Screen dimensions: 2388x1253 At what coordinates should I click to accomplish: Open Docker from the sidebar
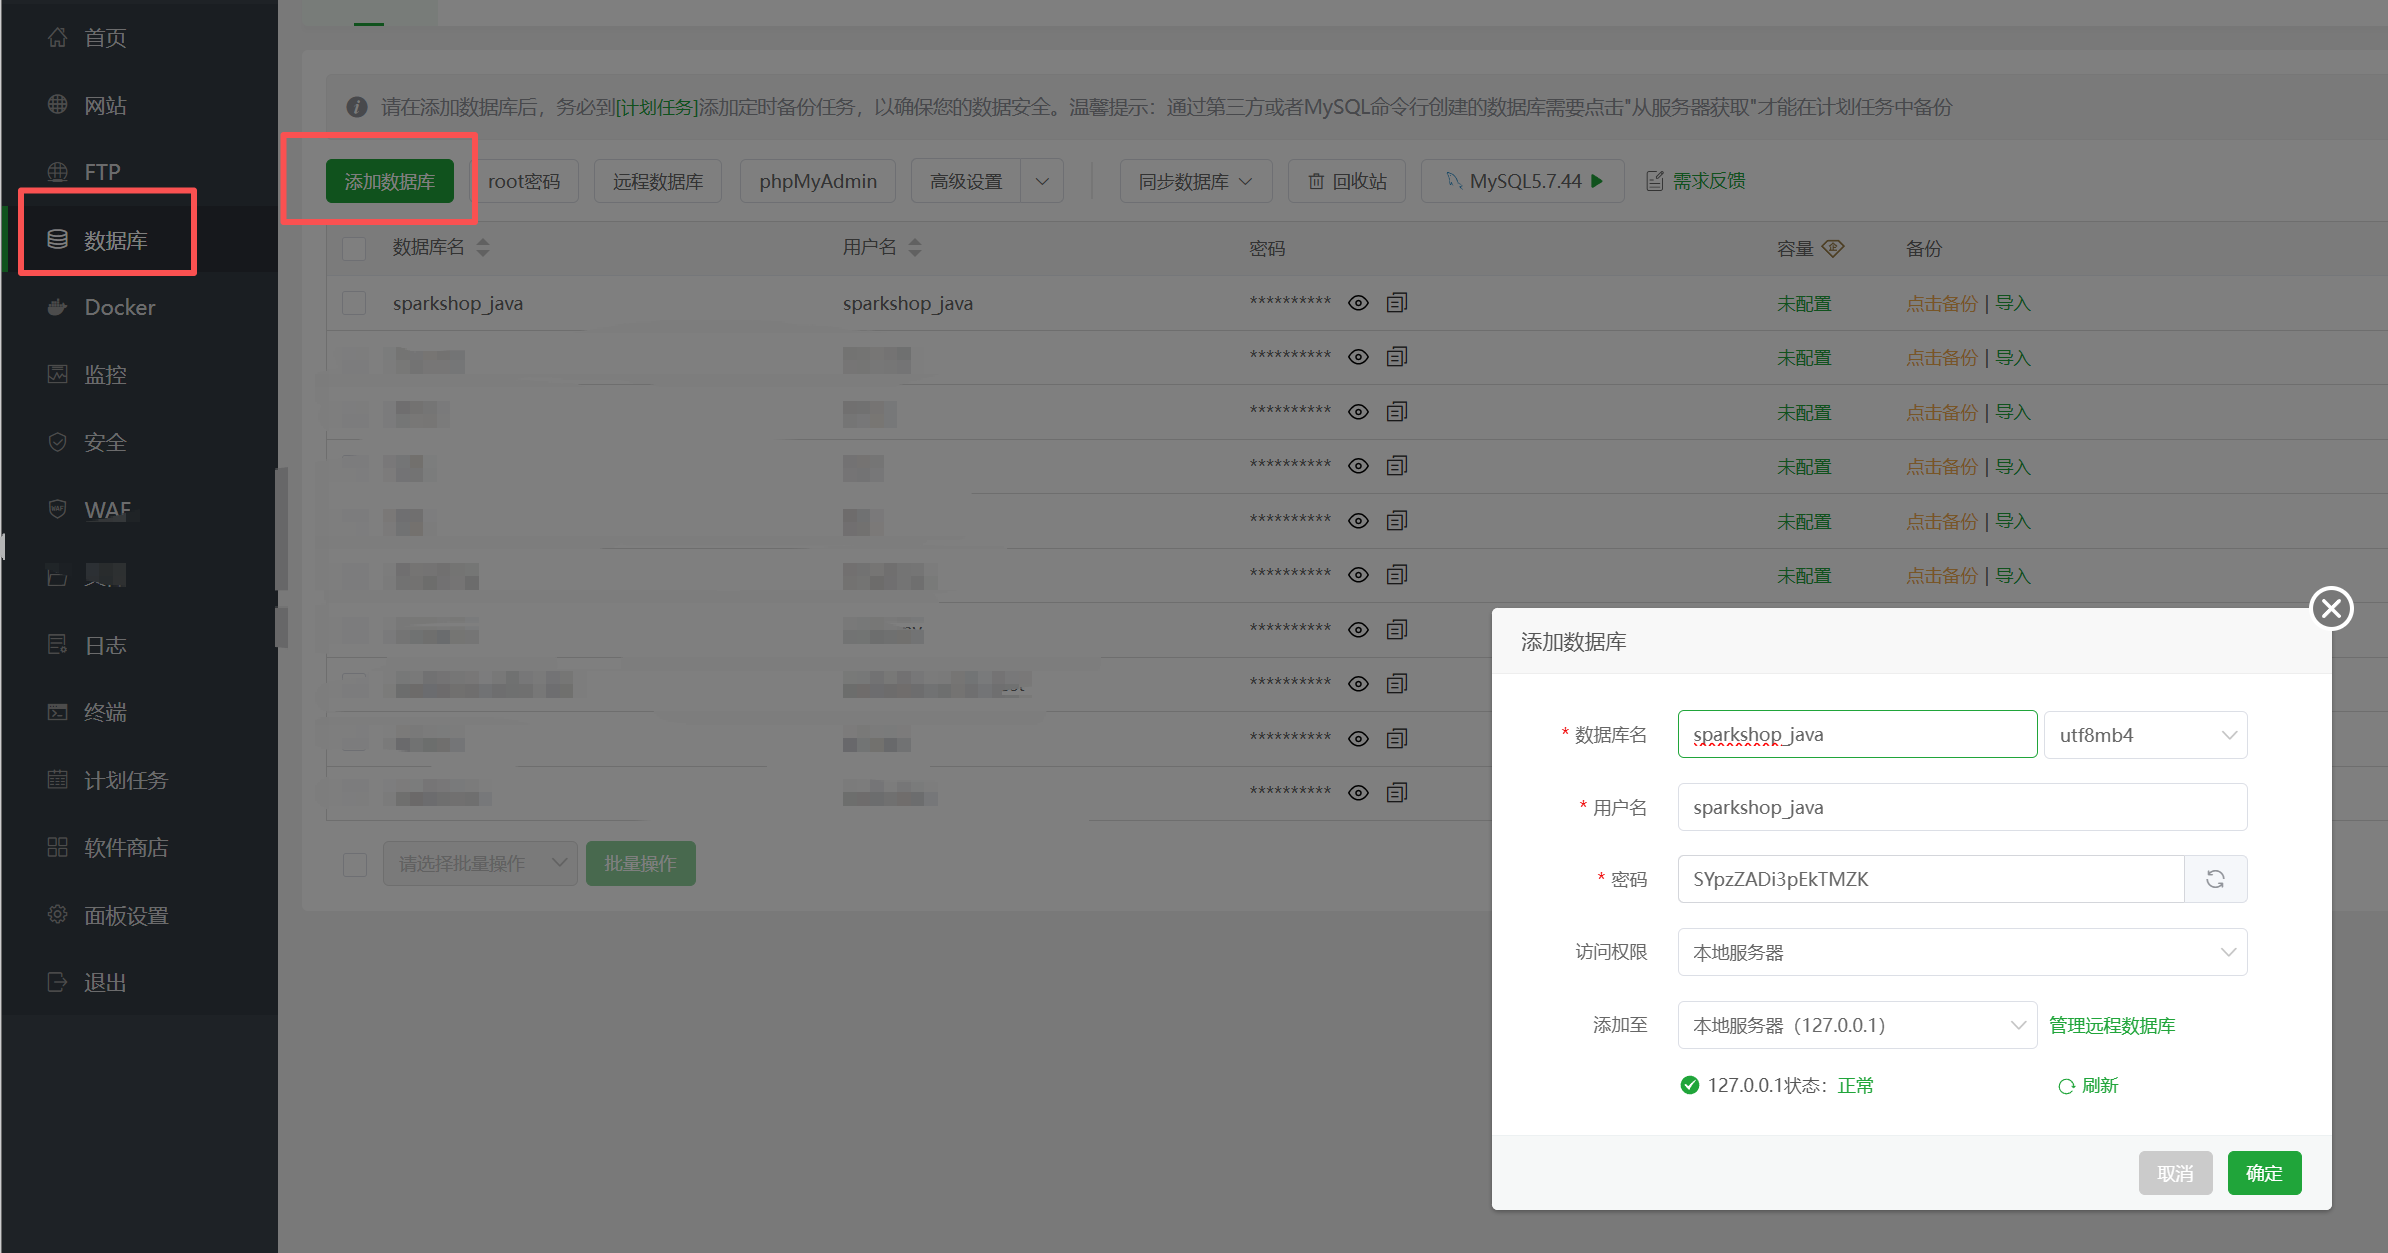pyautogui.click(x=119, y=307)
